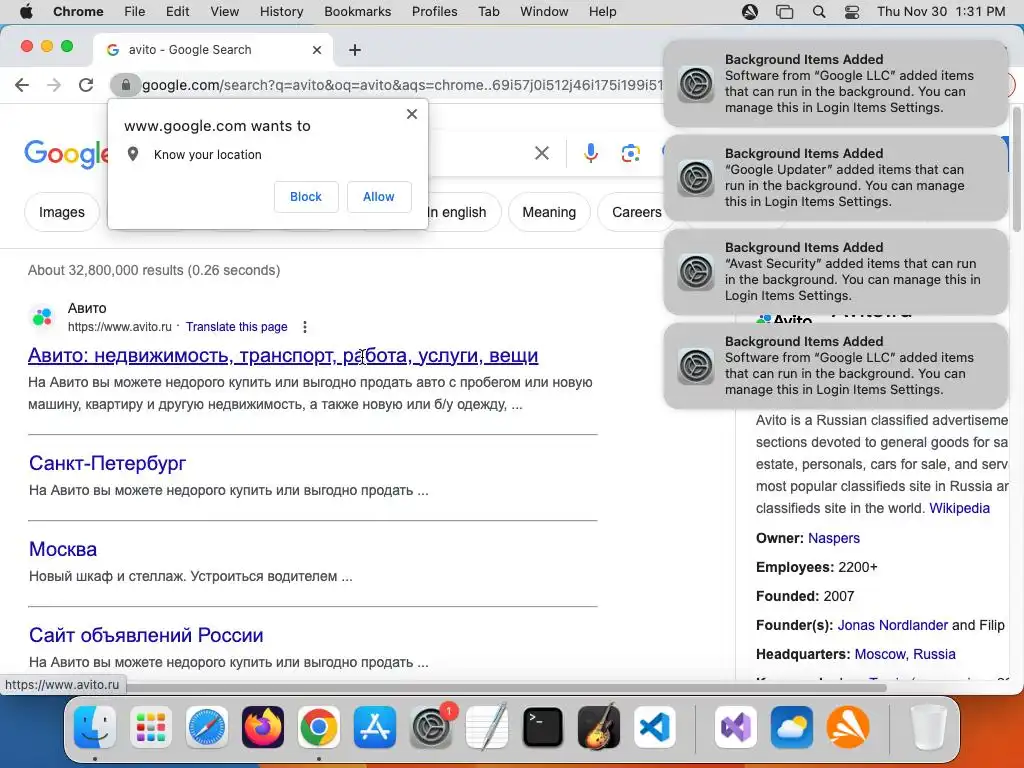Click the address bar URL field

[x=402, y=85]
